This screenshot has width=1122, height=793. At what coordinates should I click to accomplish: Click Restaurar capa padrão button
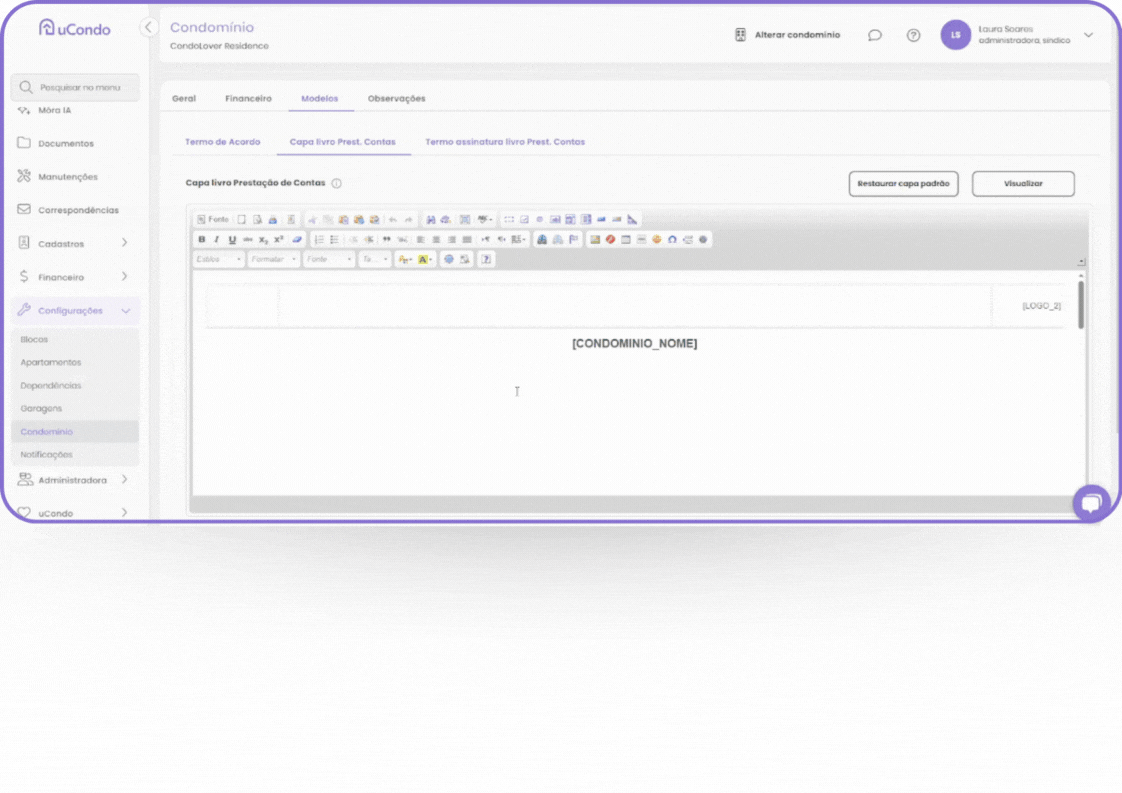click(903, 184)
